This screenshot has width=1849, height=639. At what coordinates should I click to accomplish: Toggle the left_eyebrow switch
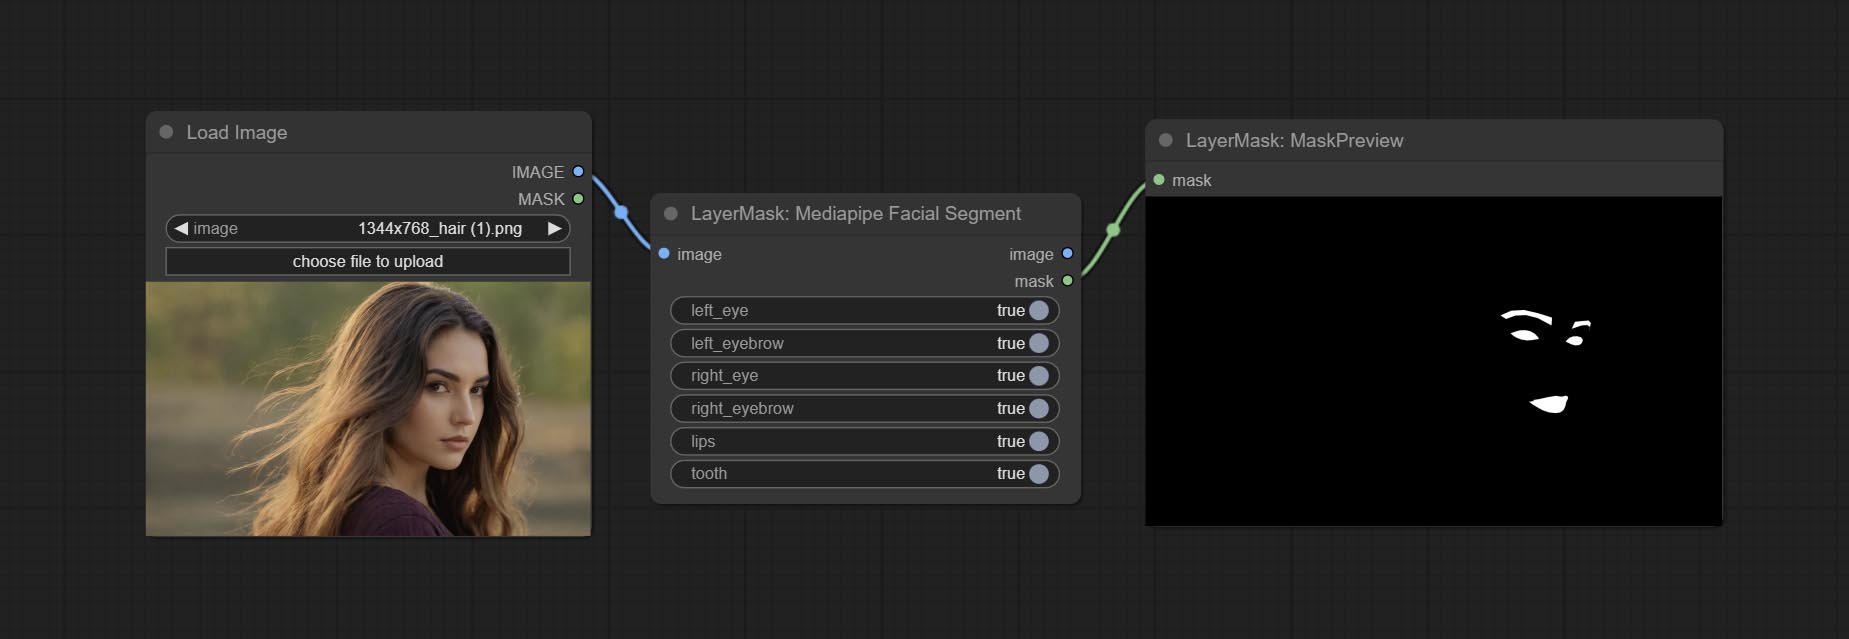coord(1038,343)
